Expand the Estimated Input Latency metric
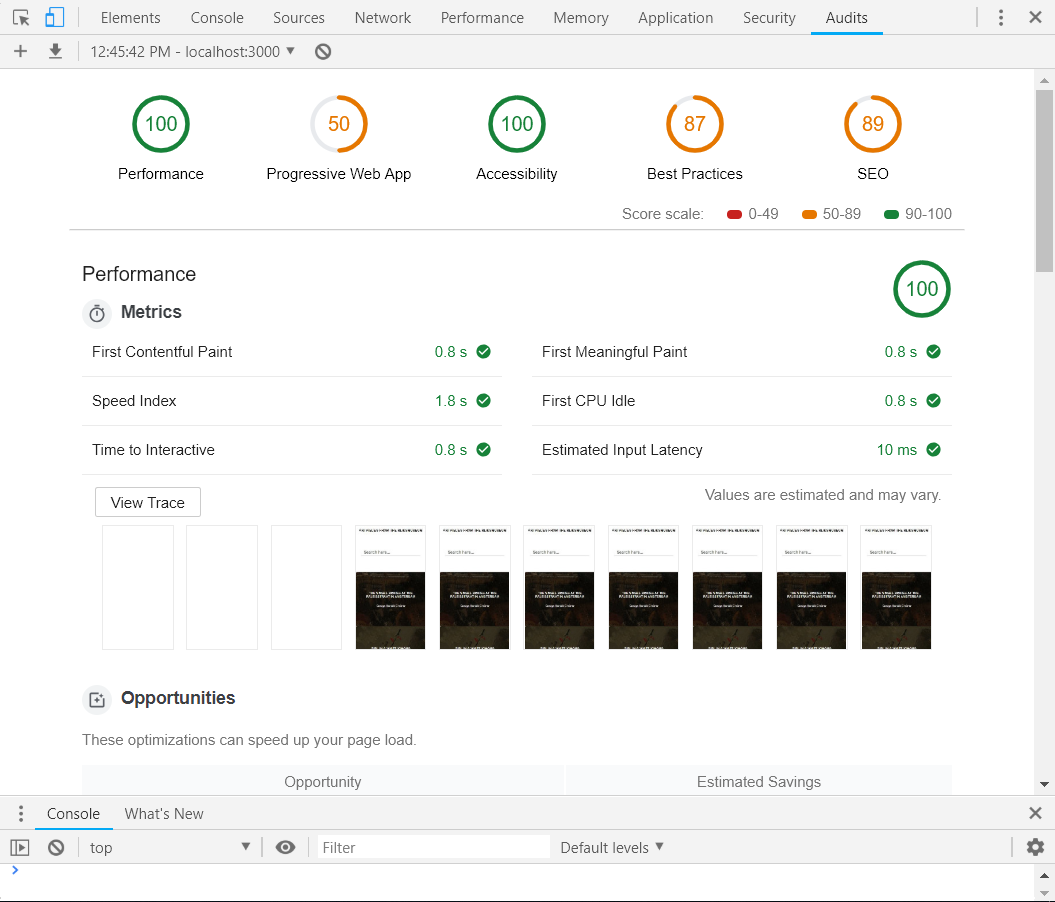This screenshot has width=1055, height=902. (x=741, y=450)
